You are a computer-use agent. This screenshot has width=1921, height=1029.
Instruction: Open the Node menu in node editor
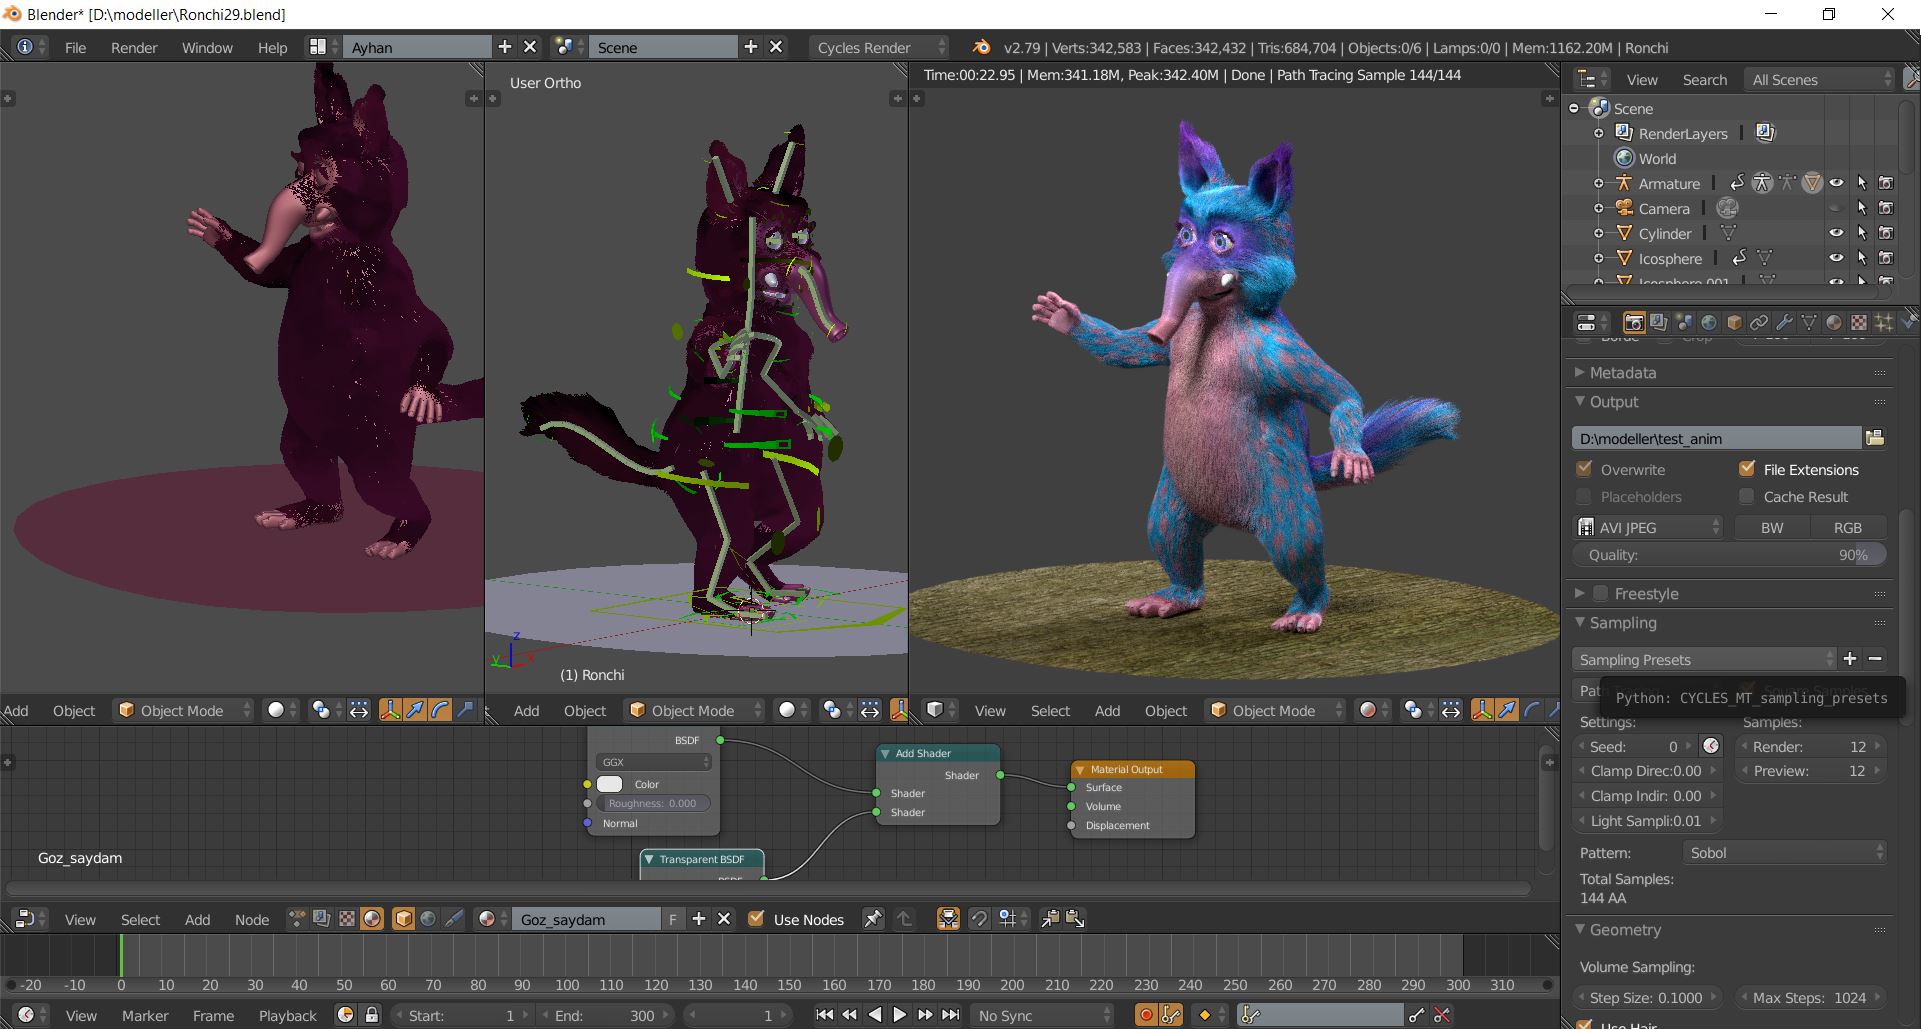click(252, 919)
